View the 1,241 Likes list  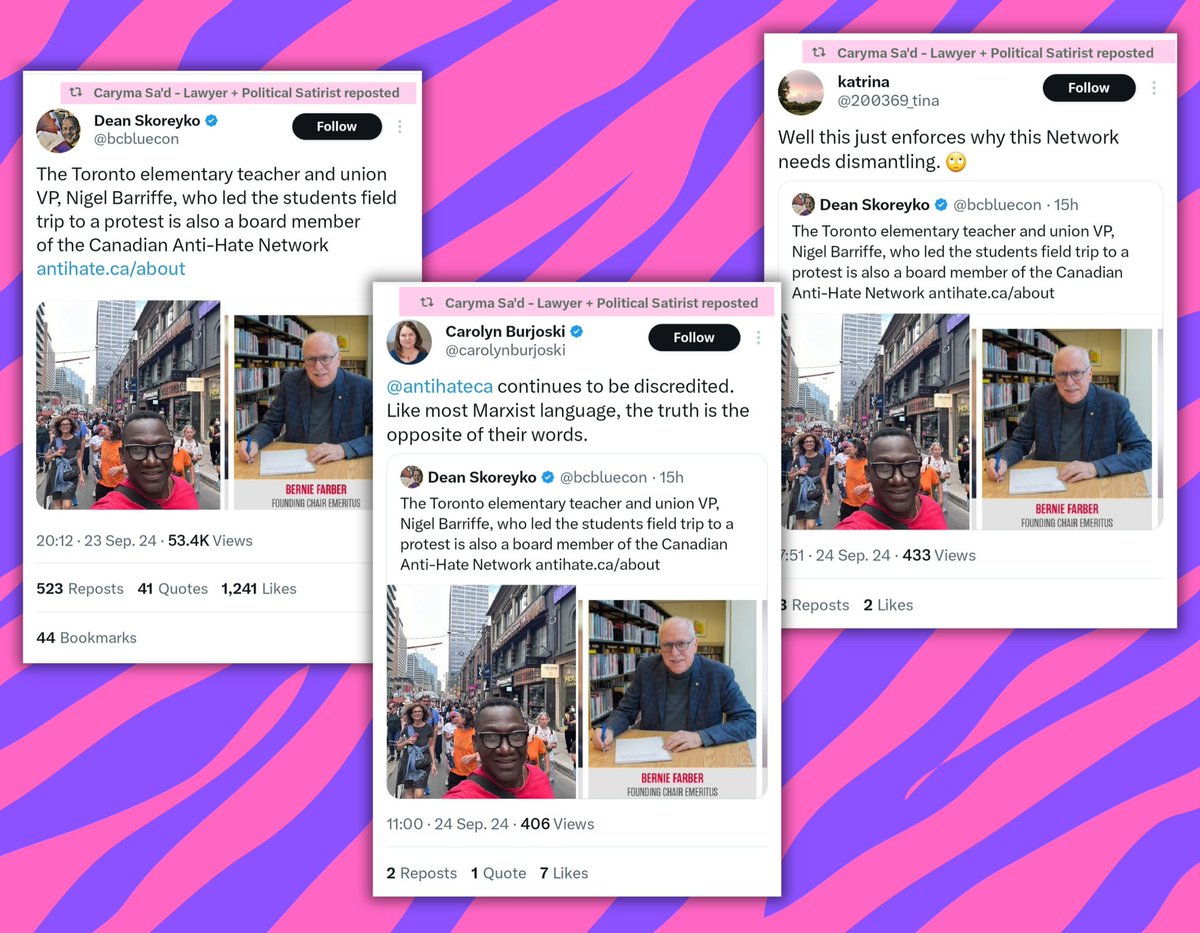(x=259, y=589)
